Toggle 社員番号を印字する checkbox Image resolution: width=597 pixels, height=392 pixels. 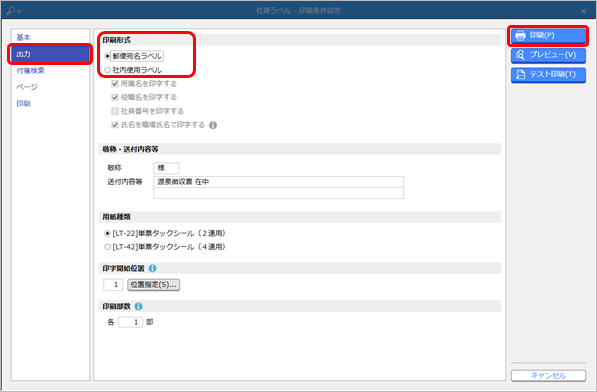coord(115,111)
